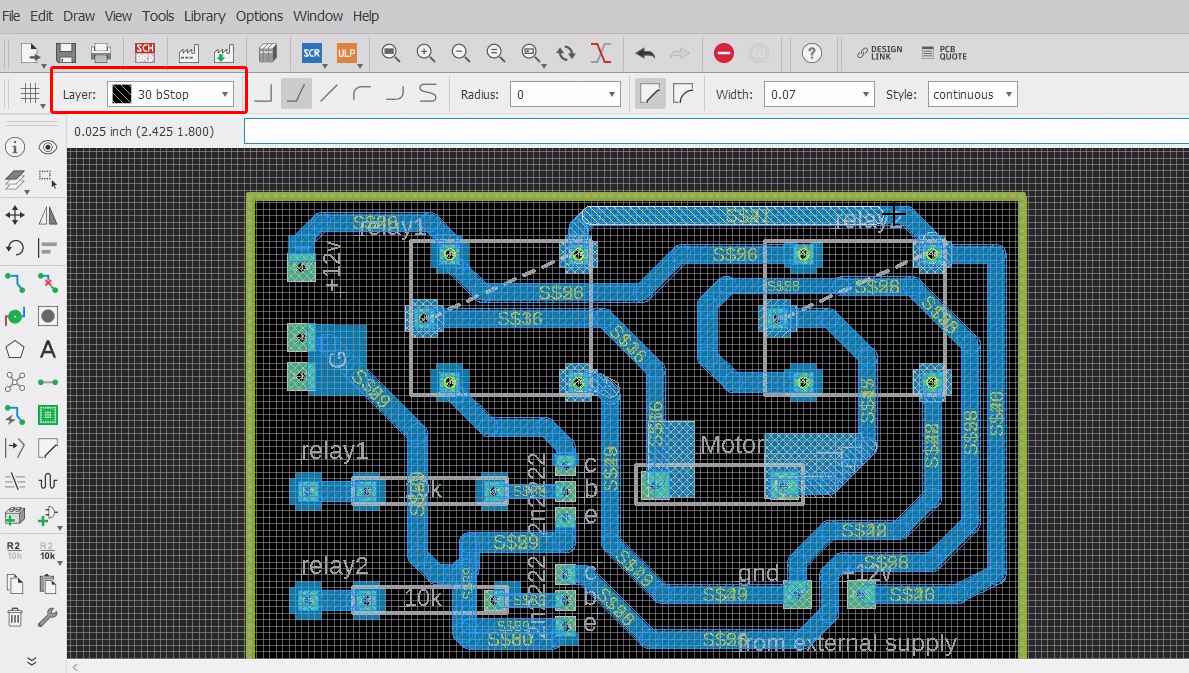Open the Tools menu
Viewport: 1189px width, 673px height.
coord(158,16)
